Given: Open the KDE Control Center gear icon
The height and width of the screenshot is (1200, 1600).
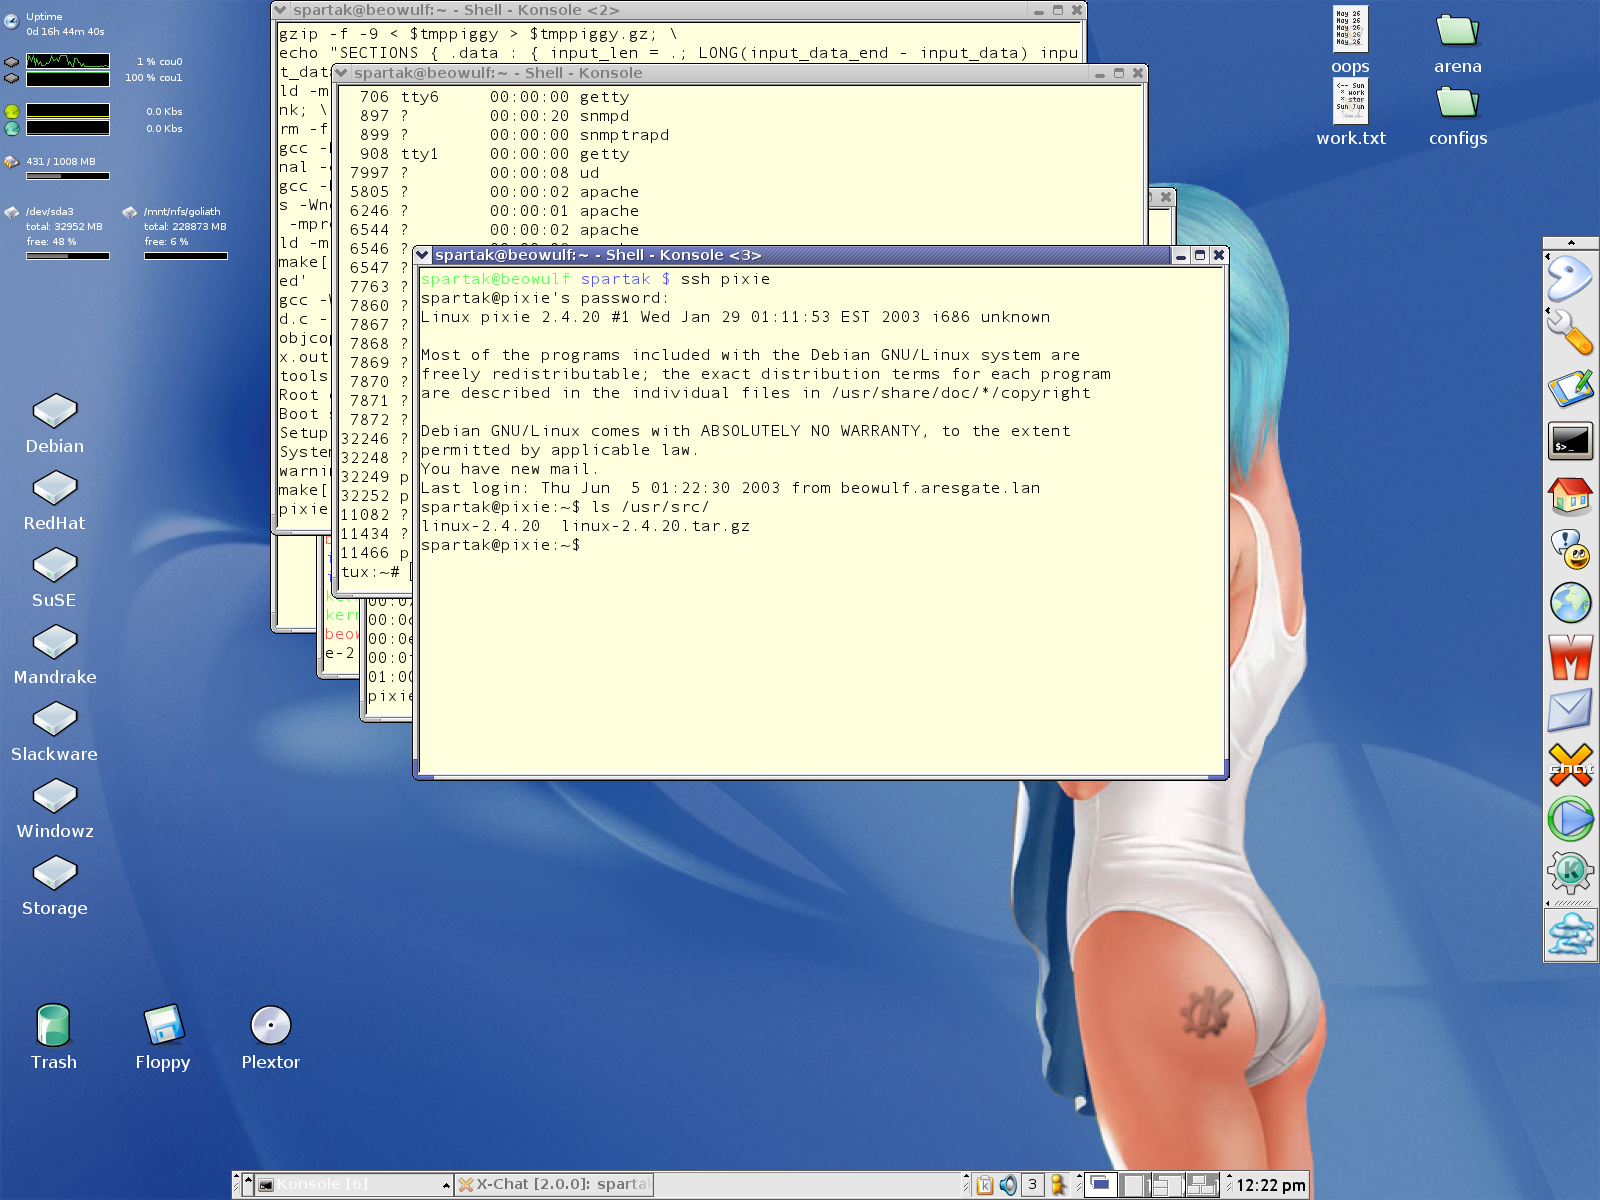Looking at the screenshot, I should pyautogui.click(x=1570, y=872).
